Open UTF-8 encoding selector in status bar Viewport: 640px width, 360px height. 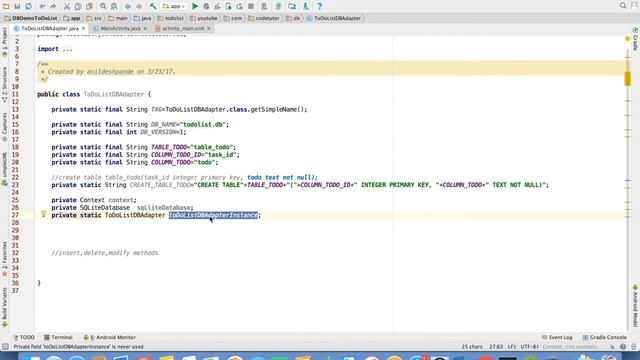529,347
